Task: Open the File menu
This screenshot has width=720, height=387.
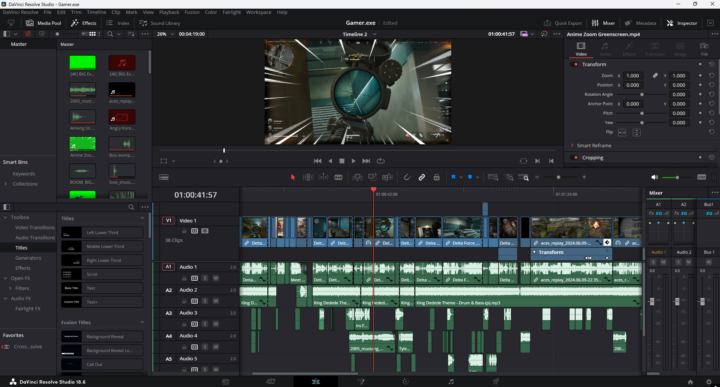Action: (47, 12)
